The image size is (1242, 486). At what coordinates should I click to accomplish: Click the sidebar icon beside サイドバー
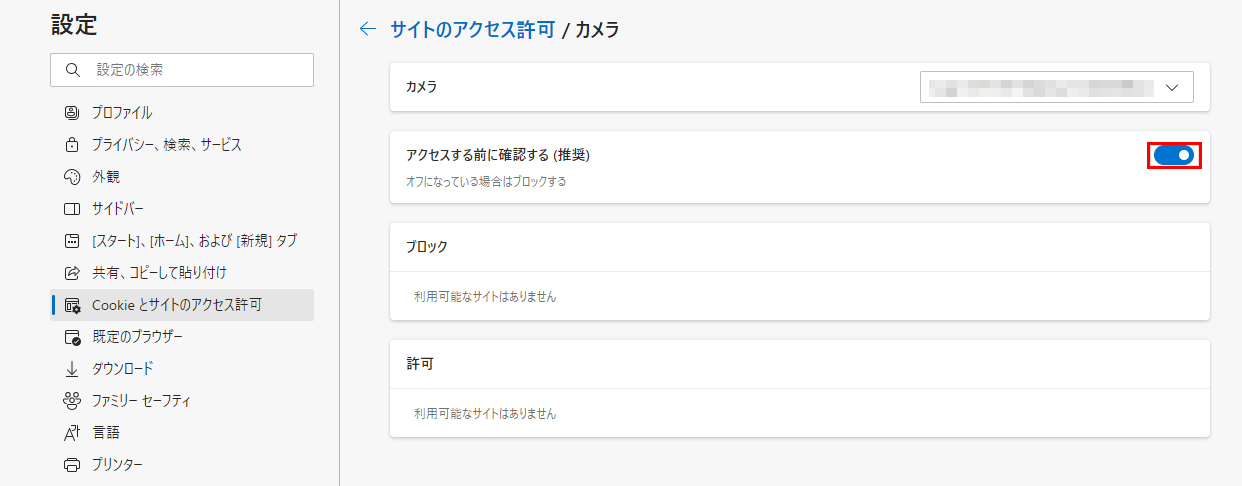pos(71,209)
